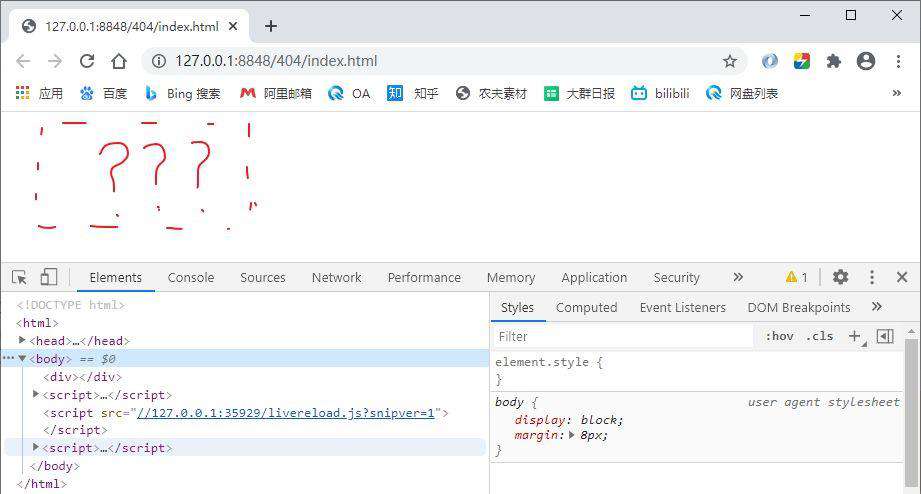Image resolution: width=921 pixels, height=494 pixels.
Task: Toggle device toolbar emulation
Action: [x=49, y=277]
